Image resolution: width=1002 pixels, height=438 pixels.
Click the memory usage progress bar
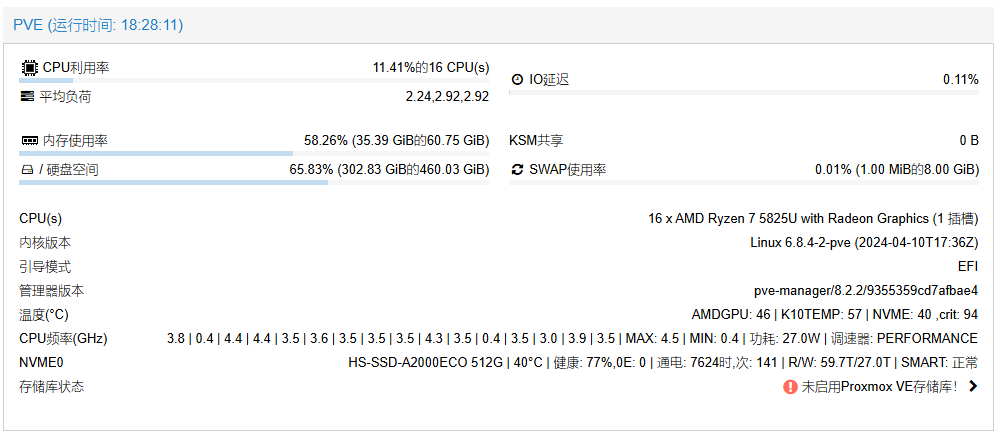pyautogui.click(x=255, y=153)
